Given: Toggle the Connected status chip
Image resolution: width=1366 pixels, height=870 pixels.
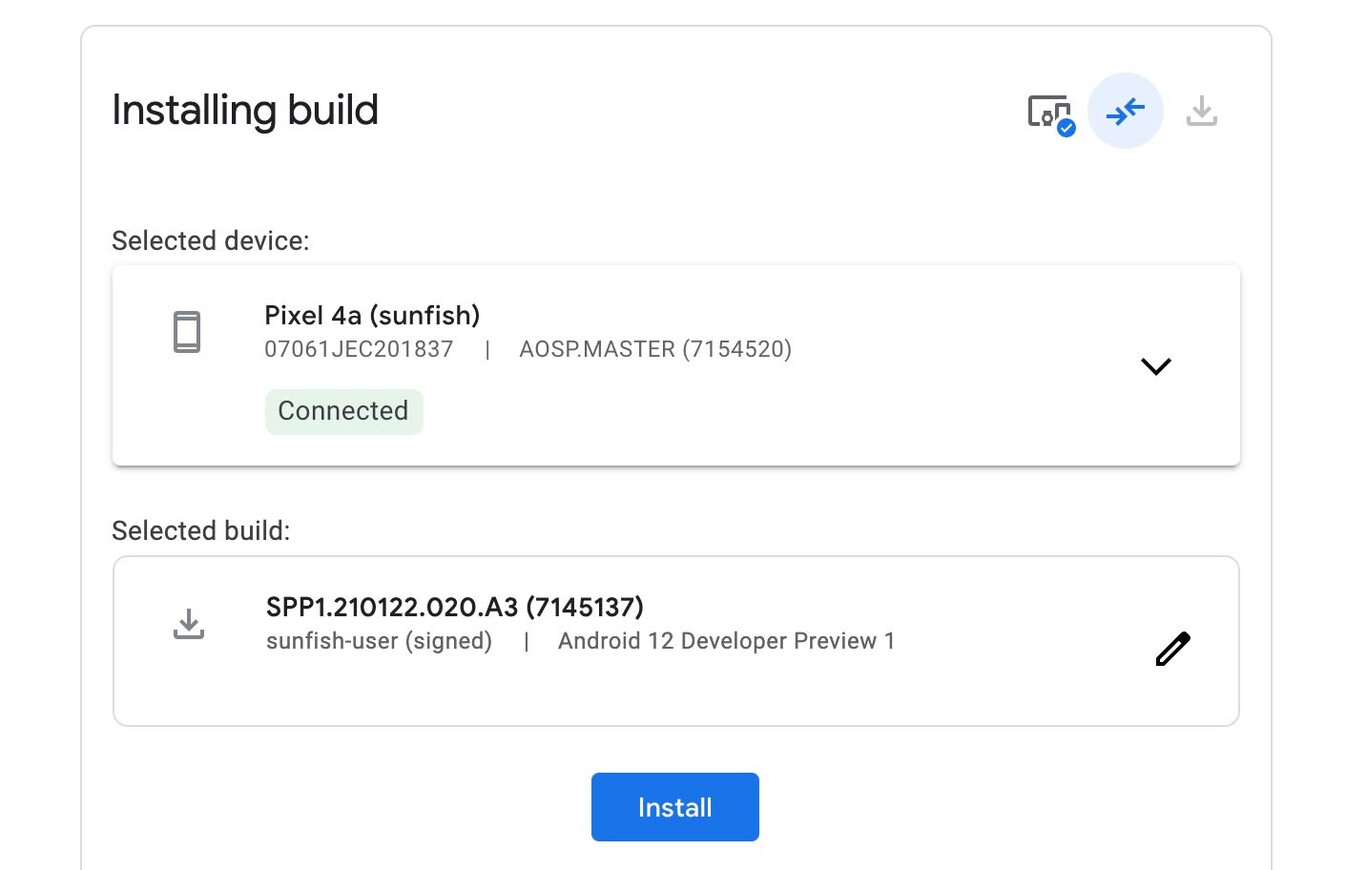Looking at the screenshot, I should (343, 411).
